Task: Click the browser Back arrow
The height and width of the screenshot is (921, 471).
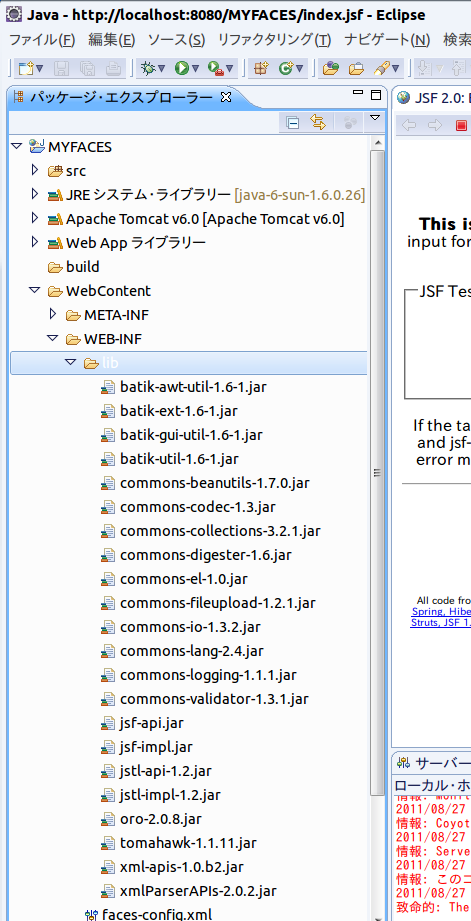Action: pos(409,125)
